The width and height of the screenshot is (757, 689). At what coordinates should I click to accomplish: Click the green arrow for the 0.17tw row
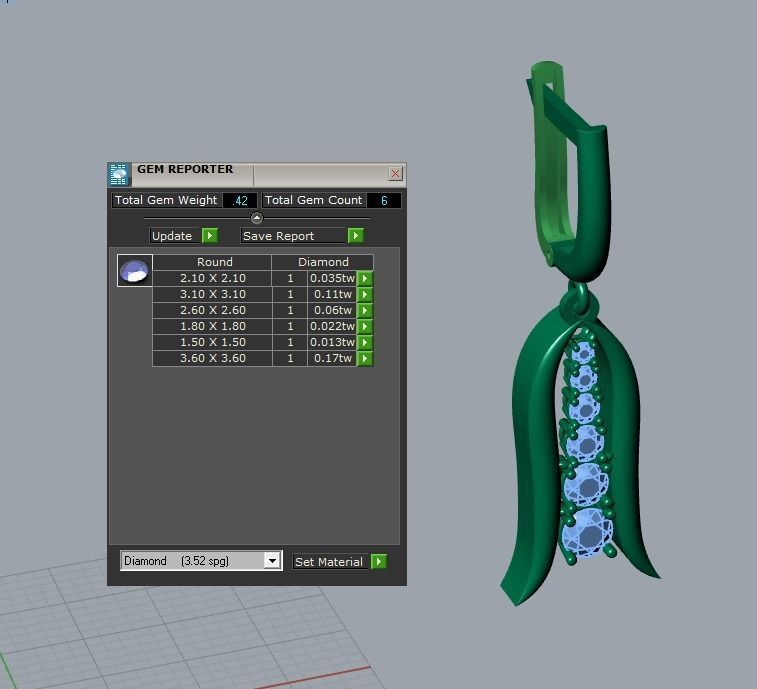point(365,358)
